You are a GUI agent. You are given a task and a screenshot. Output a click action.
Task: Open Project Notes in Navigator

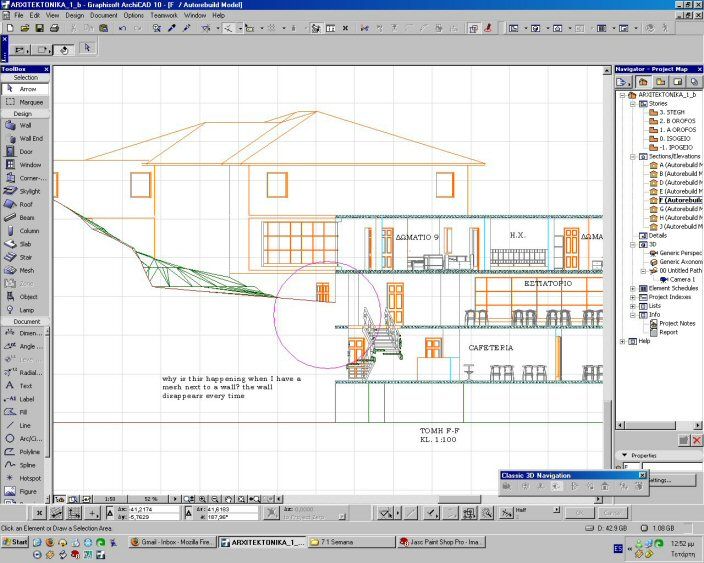click(677, 323)
